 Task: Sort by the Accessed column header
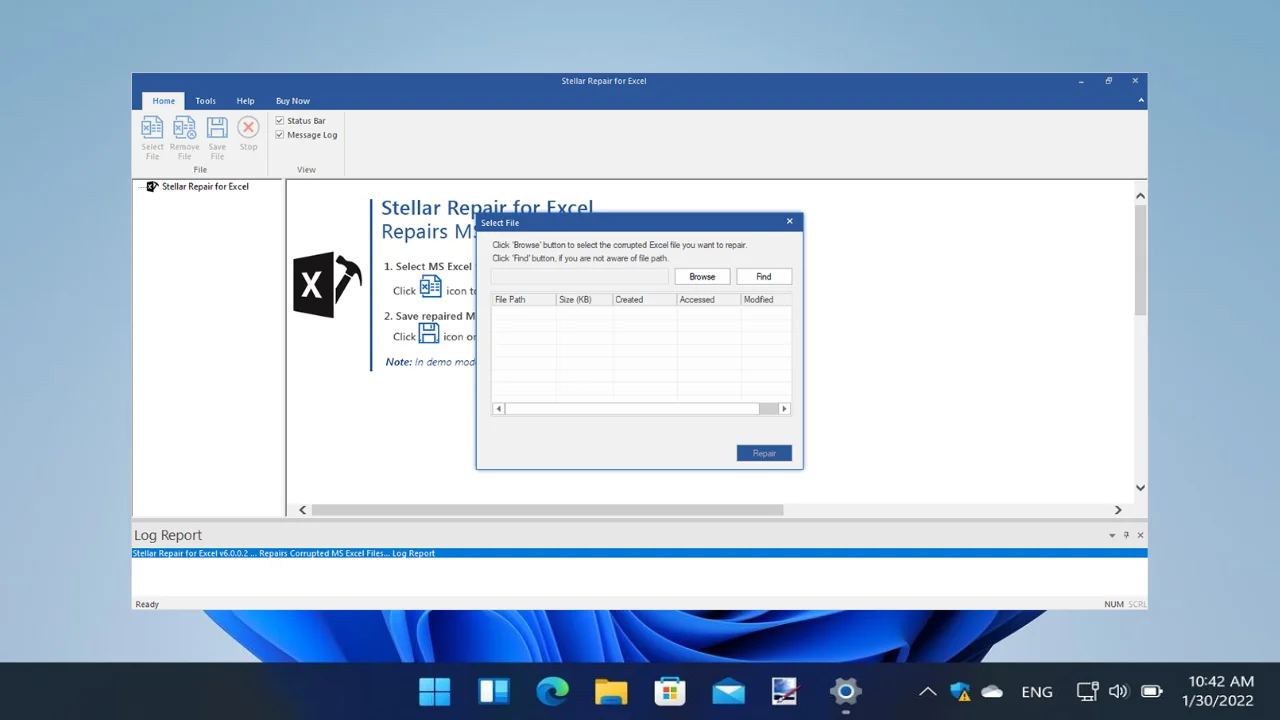point(708,299)
